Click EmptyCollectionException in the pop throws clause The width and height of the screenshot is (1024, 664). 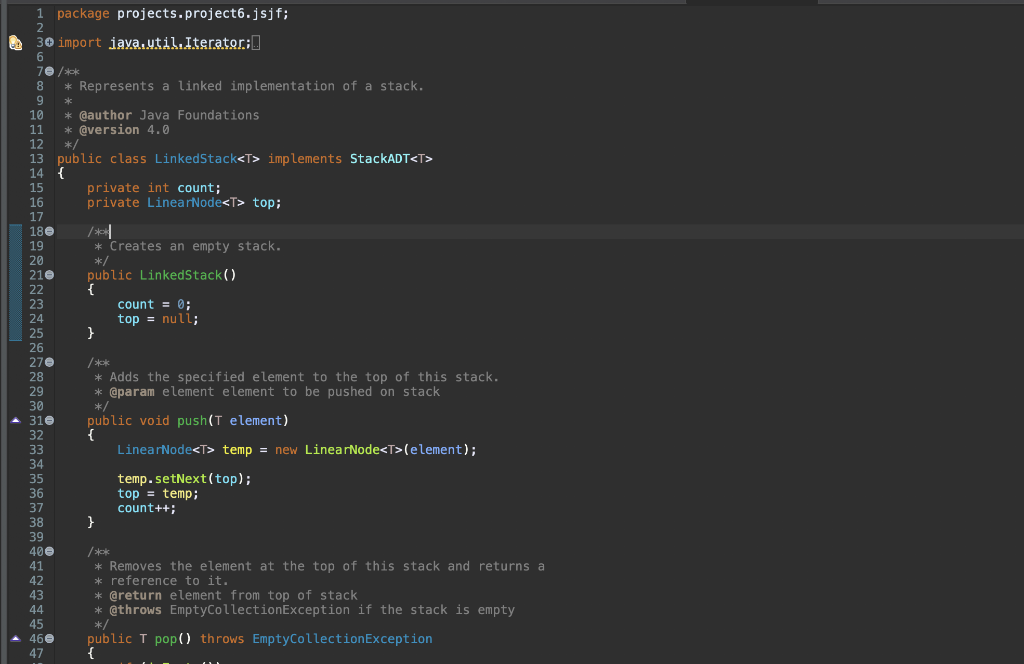(342, 639)
